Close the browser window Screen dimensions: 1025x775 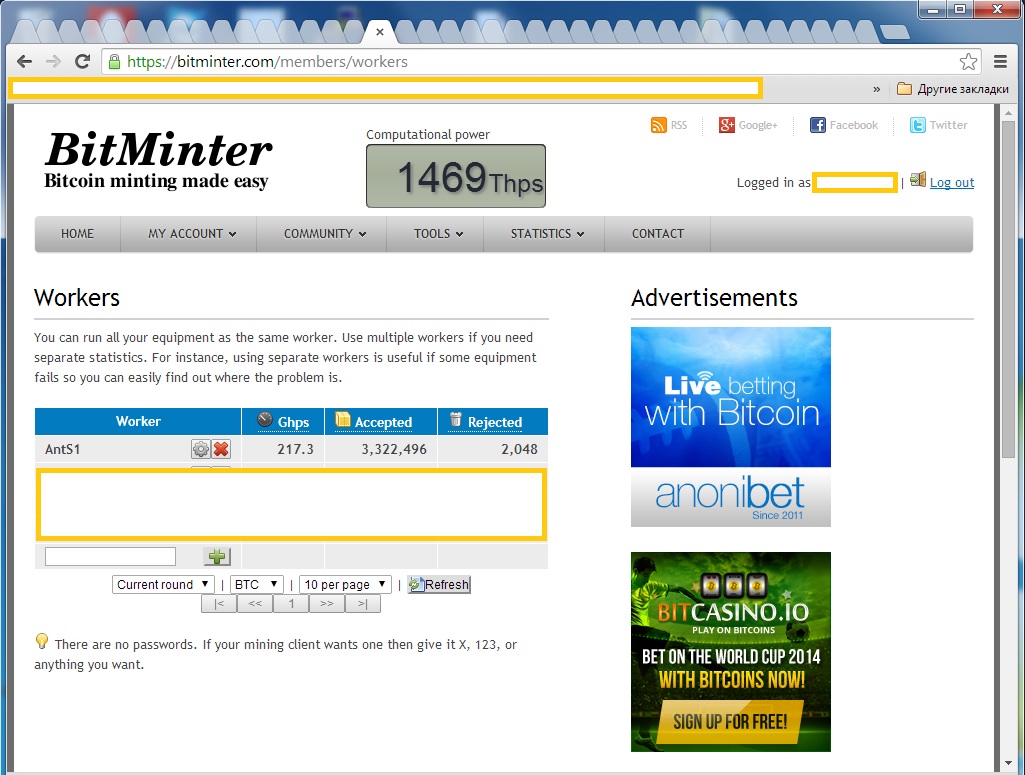tap(998, 9)
